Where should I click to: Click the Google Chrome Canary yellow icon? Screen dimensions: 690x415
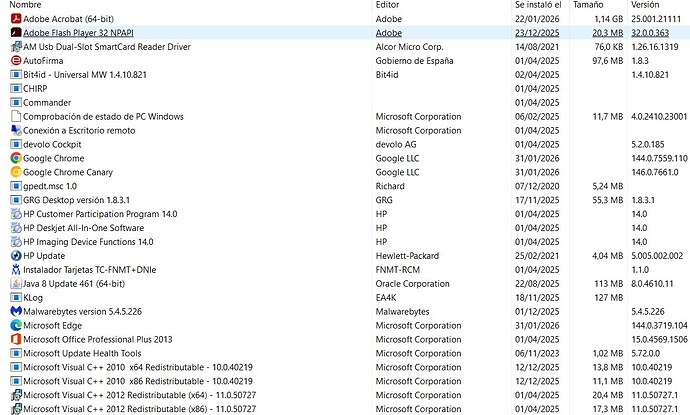pos(15,172)
